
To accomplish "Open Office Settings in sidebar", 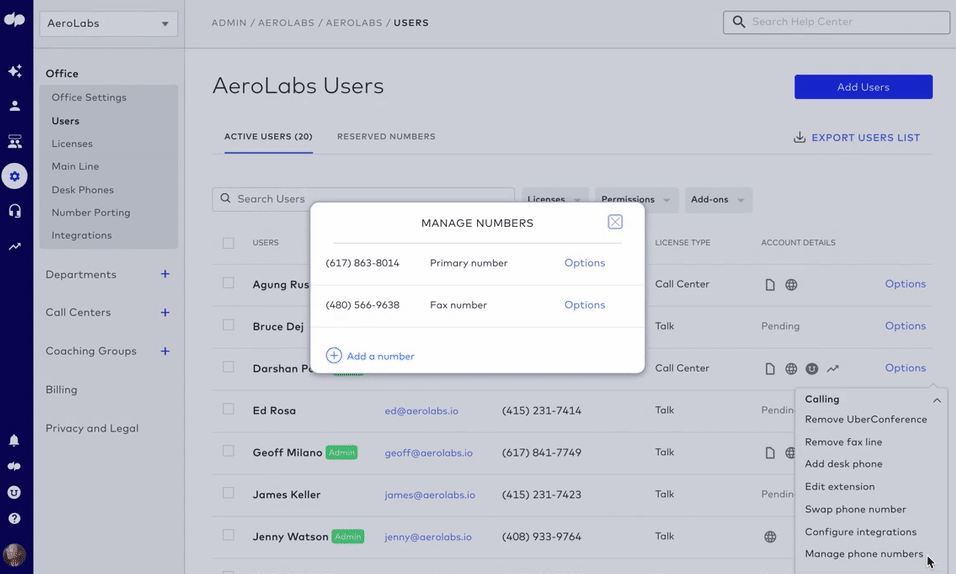I will (89, 97).
